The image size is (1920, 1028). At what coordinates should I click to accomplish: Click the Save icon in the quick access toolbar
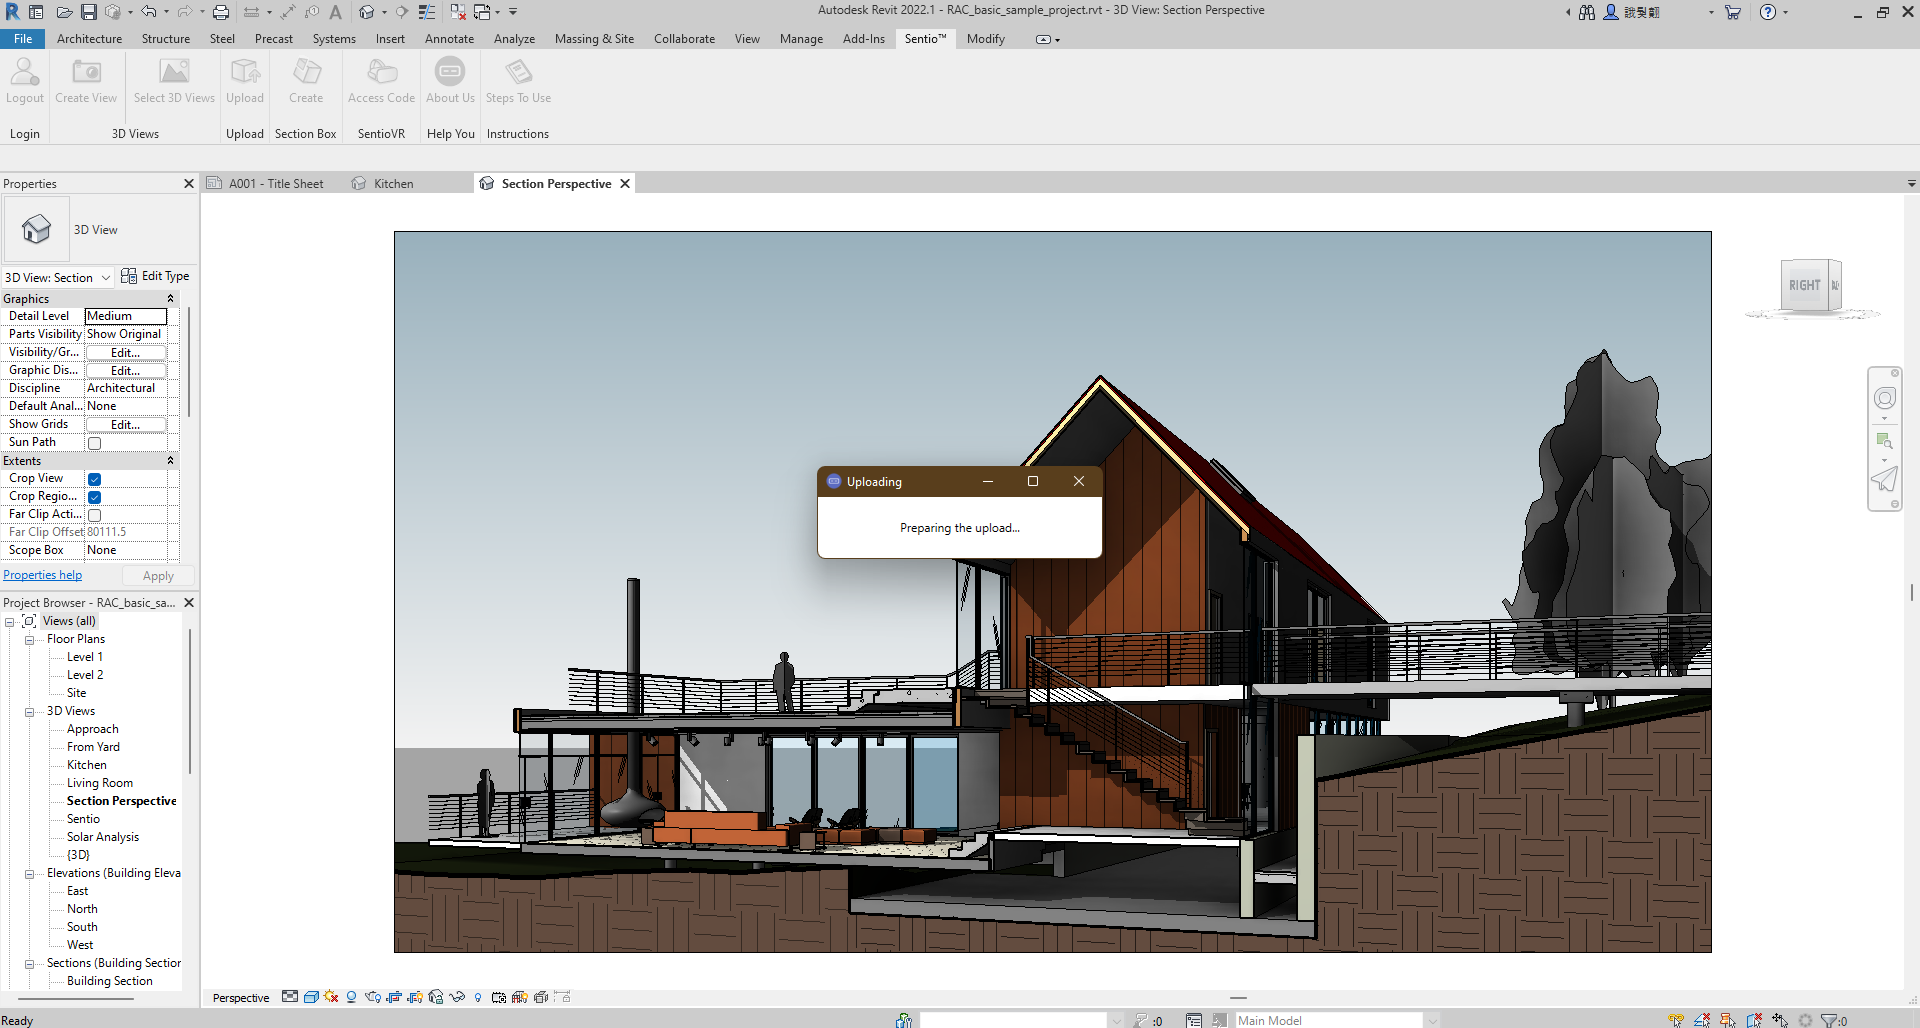pyautogui.click(x=89, y=12)
